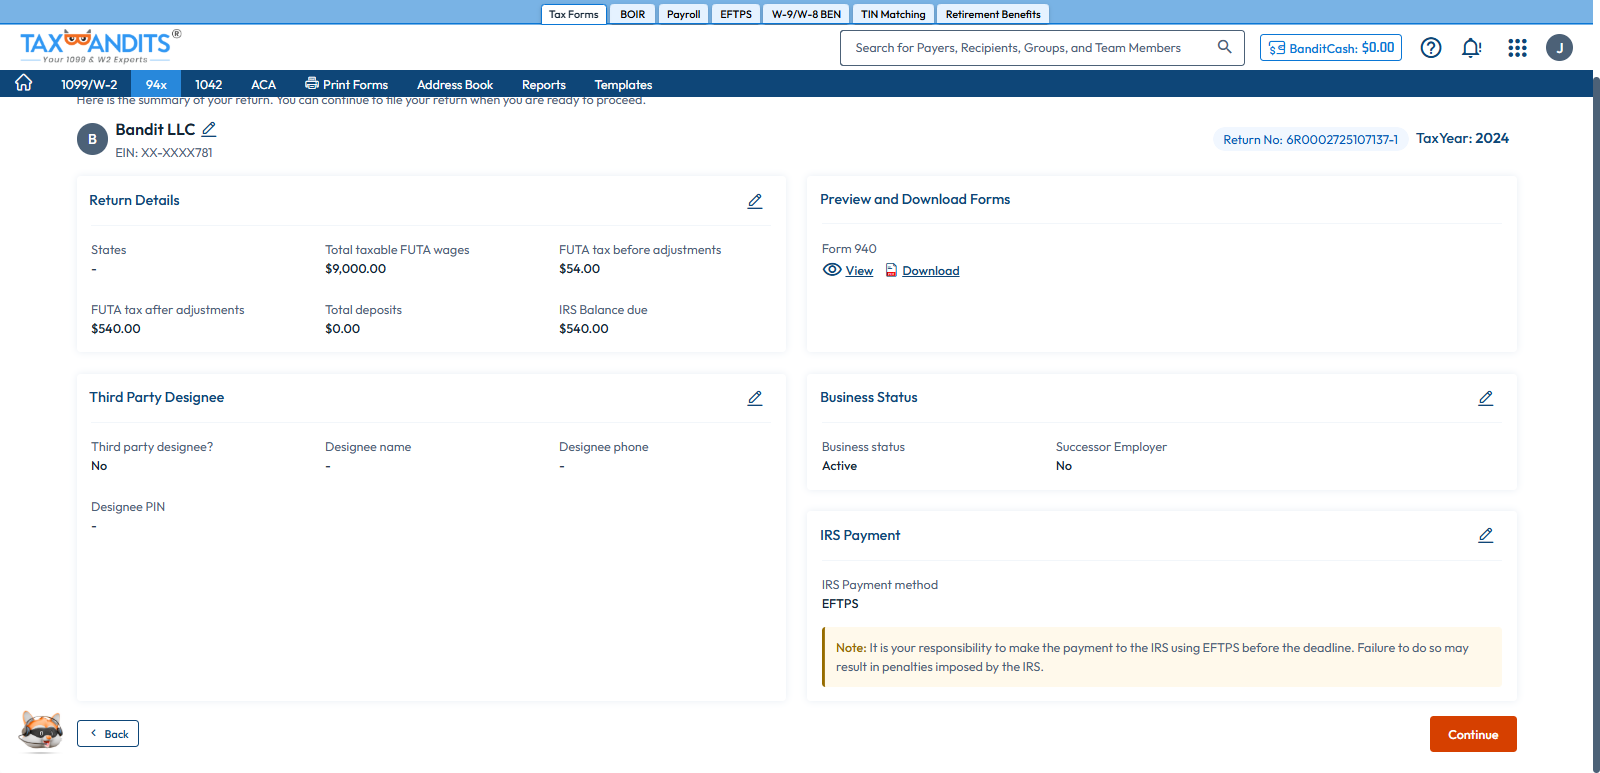Edit the Business Status section
1600x773 pixels.
(1485, 398)
